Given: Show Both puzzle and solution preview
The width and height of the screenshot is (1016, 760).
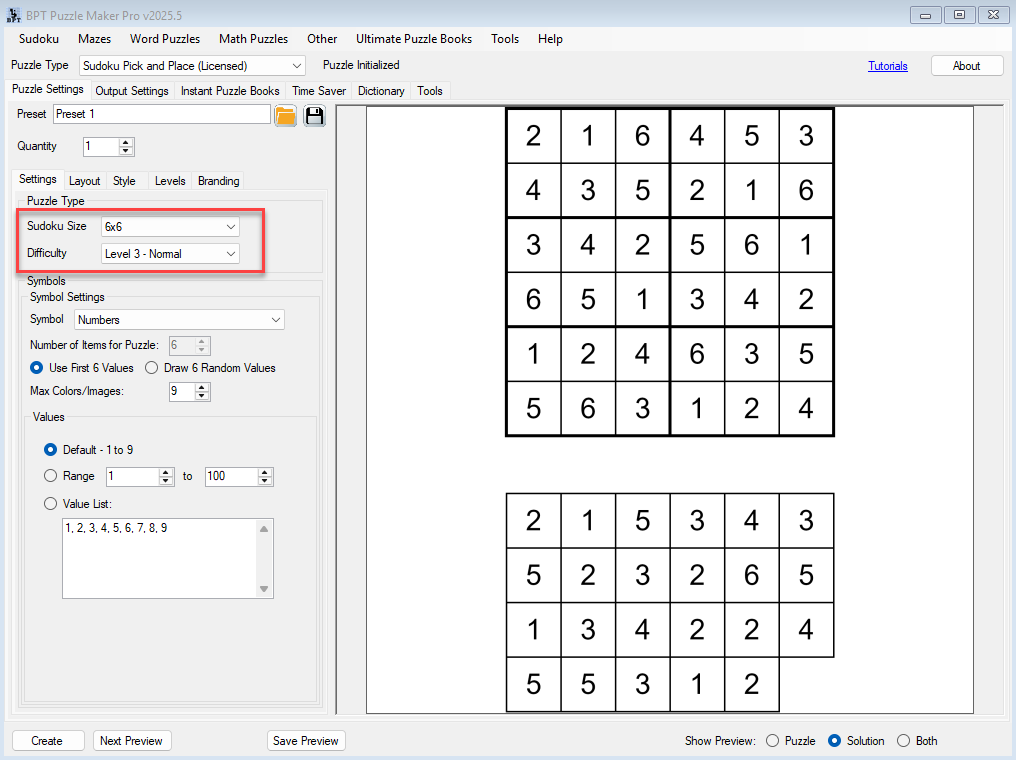Looking at the screenshot, I should click(904, 741).
